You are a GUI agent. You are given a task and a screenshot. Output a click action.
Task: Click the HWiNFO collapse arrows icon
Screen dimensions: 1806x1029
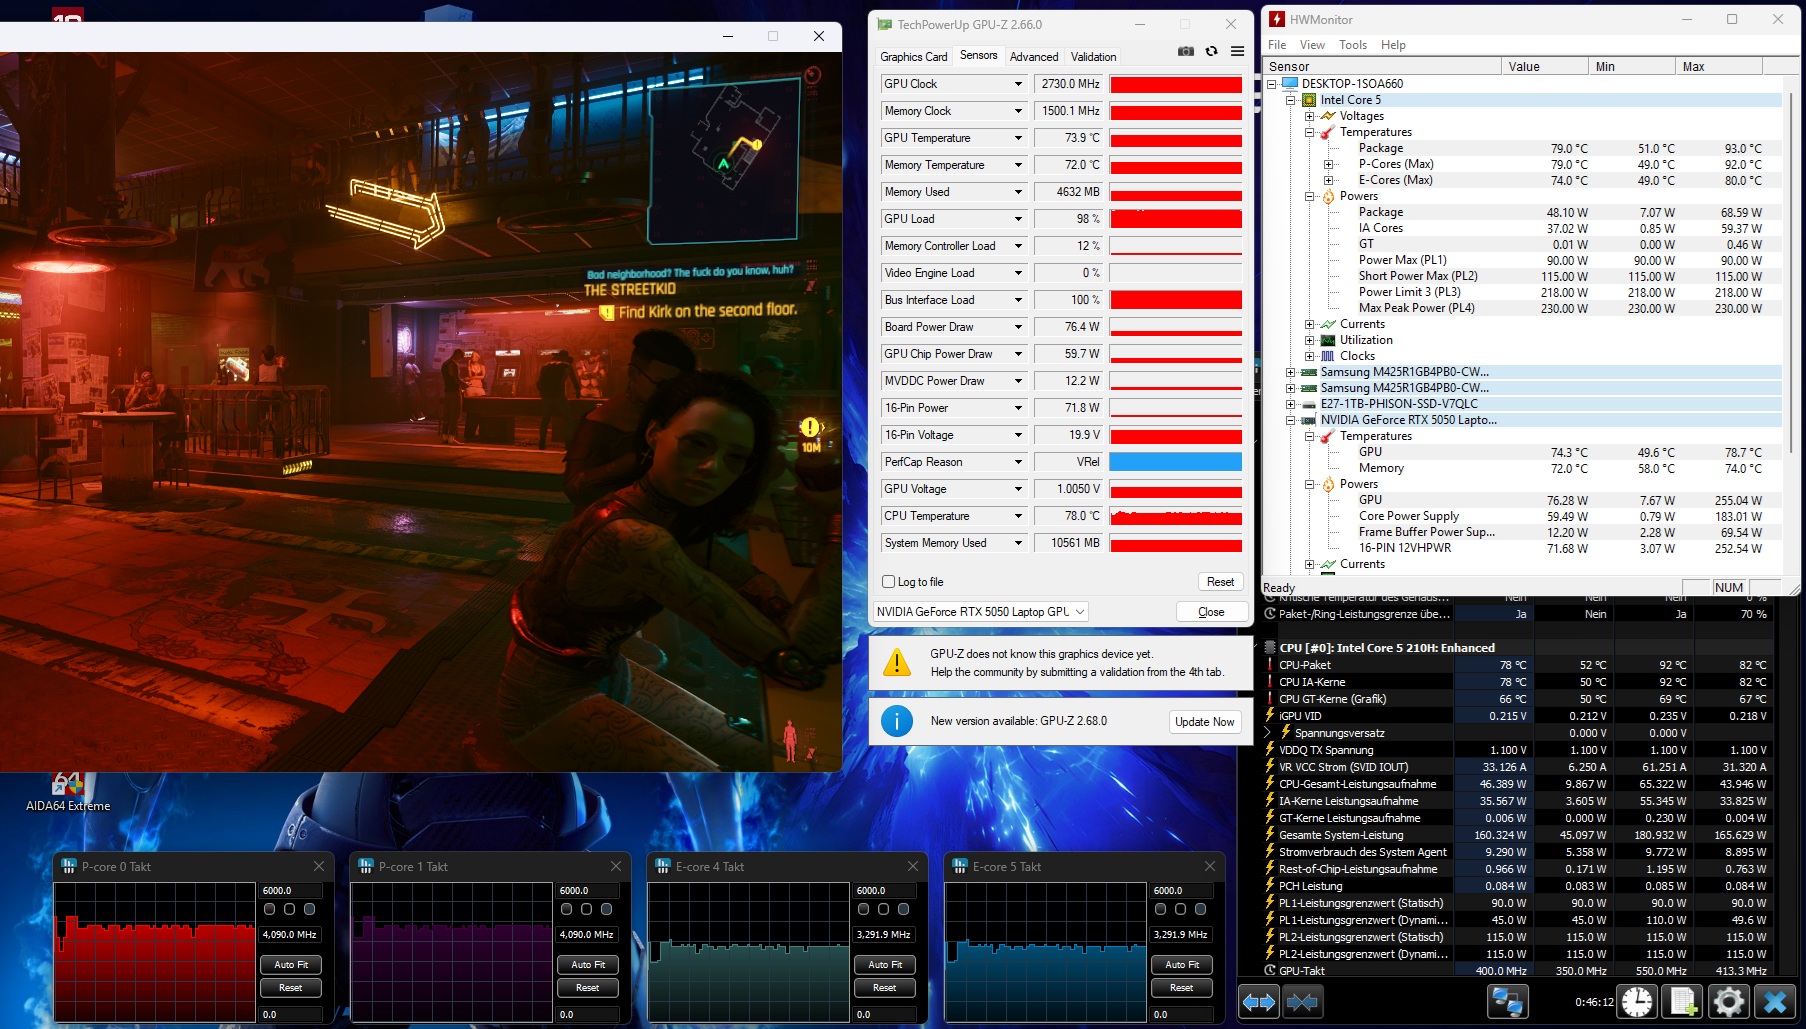click(x=1302, y=1001)
